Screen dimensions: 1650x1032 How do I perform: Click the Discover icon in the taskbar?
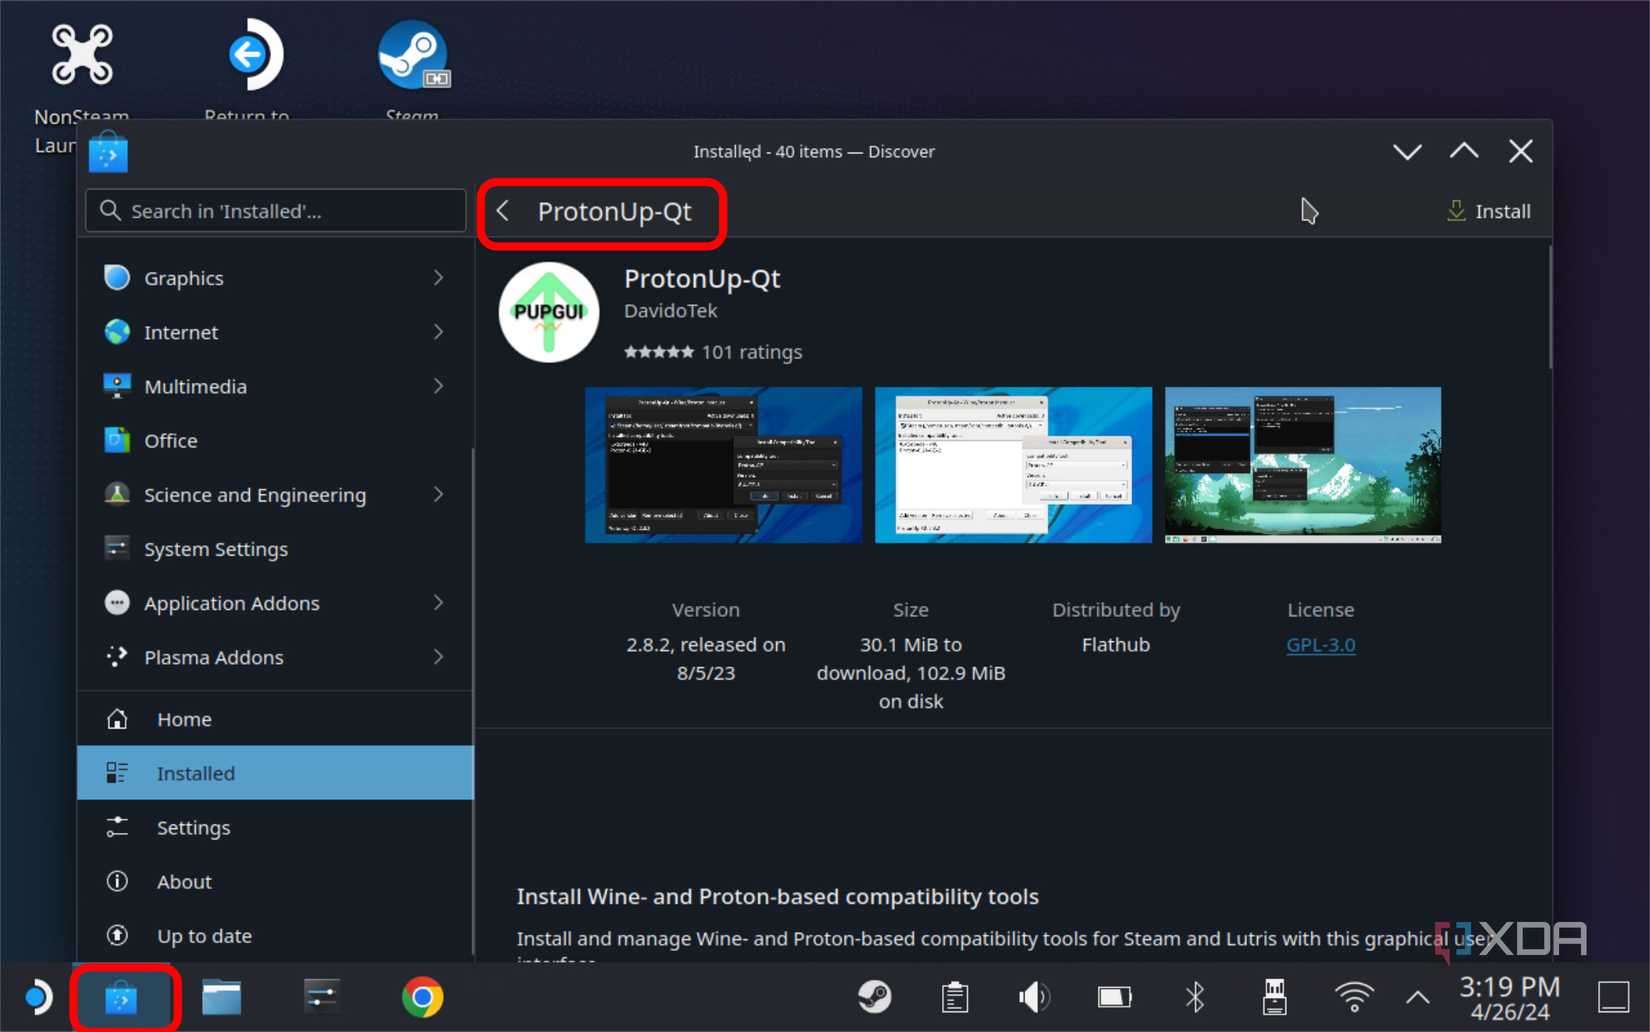[x=122, y=997]
